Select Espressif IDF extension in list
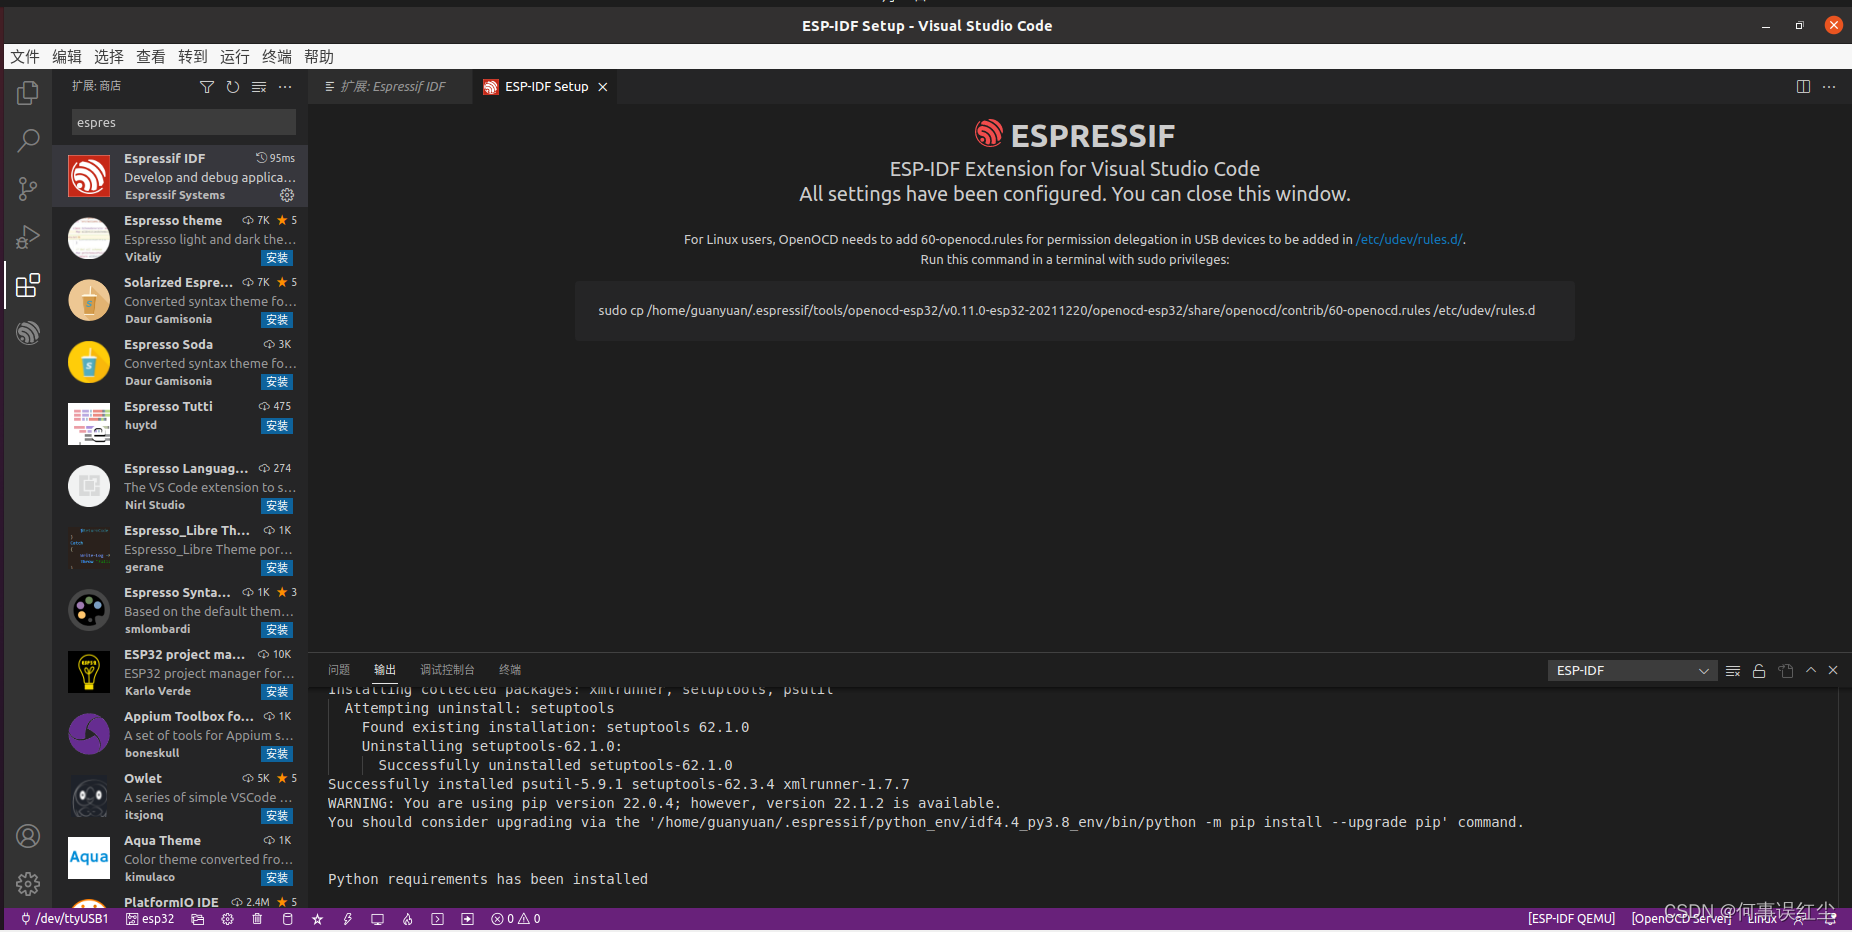Image resolution: width=1852 pixels, height=932 pixels. [180, 176]
